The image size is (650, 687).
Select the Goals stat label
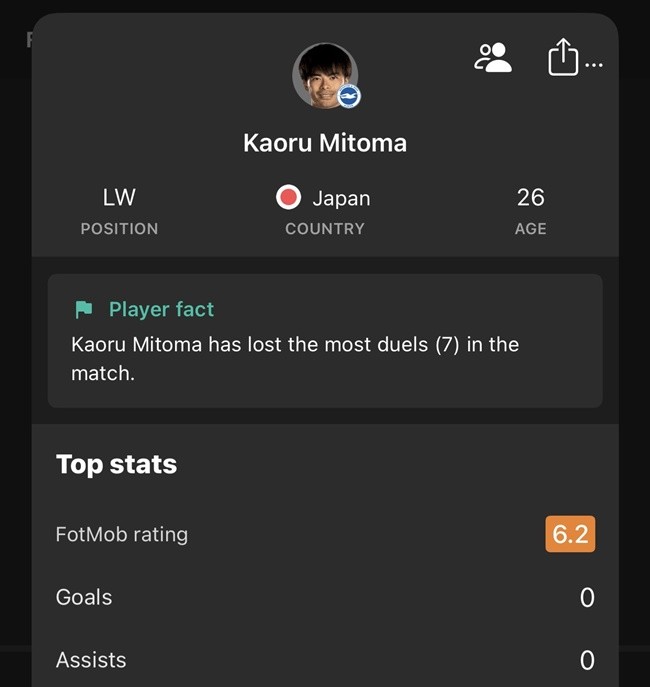click(x=84, y=597)
